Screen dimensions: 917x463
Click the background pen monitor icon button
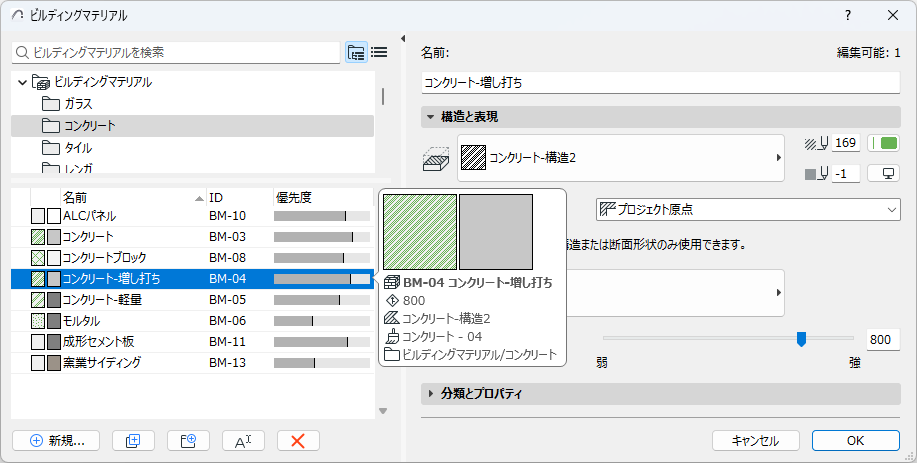(x=885, y=174)
